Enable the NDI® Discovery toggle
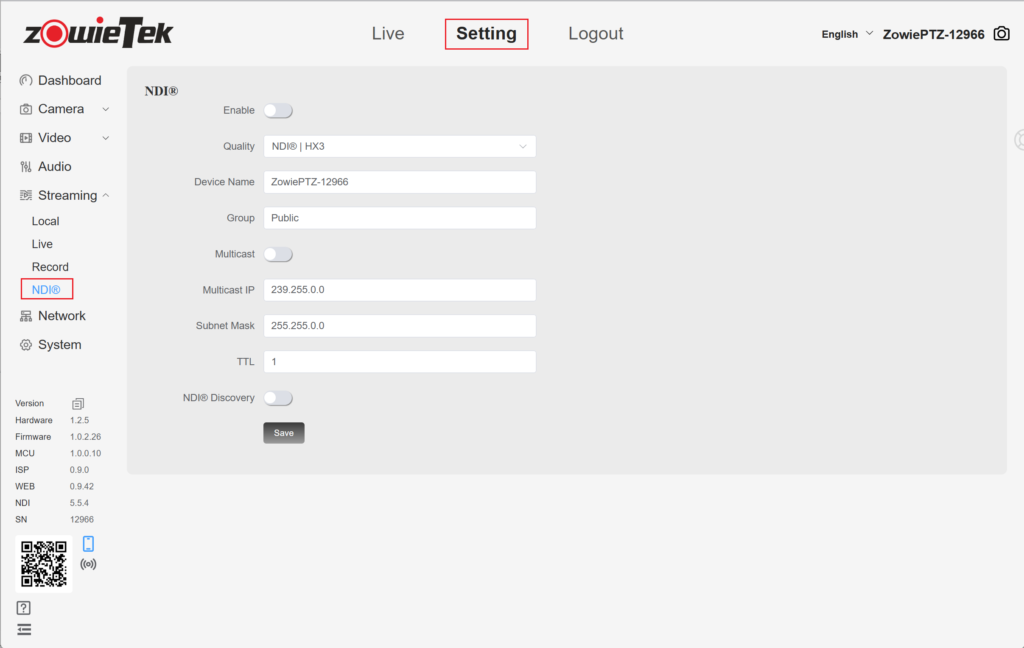This screenshot has width=1024, height=648. [x=278, y=398]
